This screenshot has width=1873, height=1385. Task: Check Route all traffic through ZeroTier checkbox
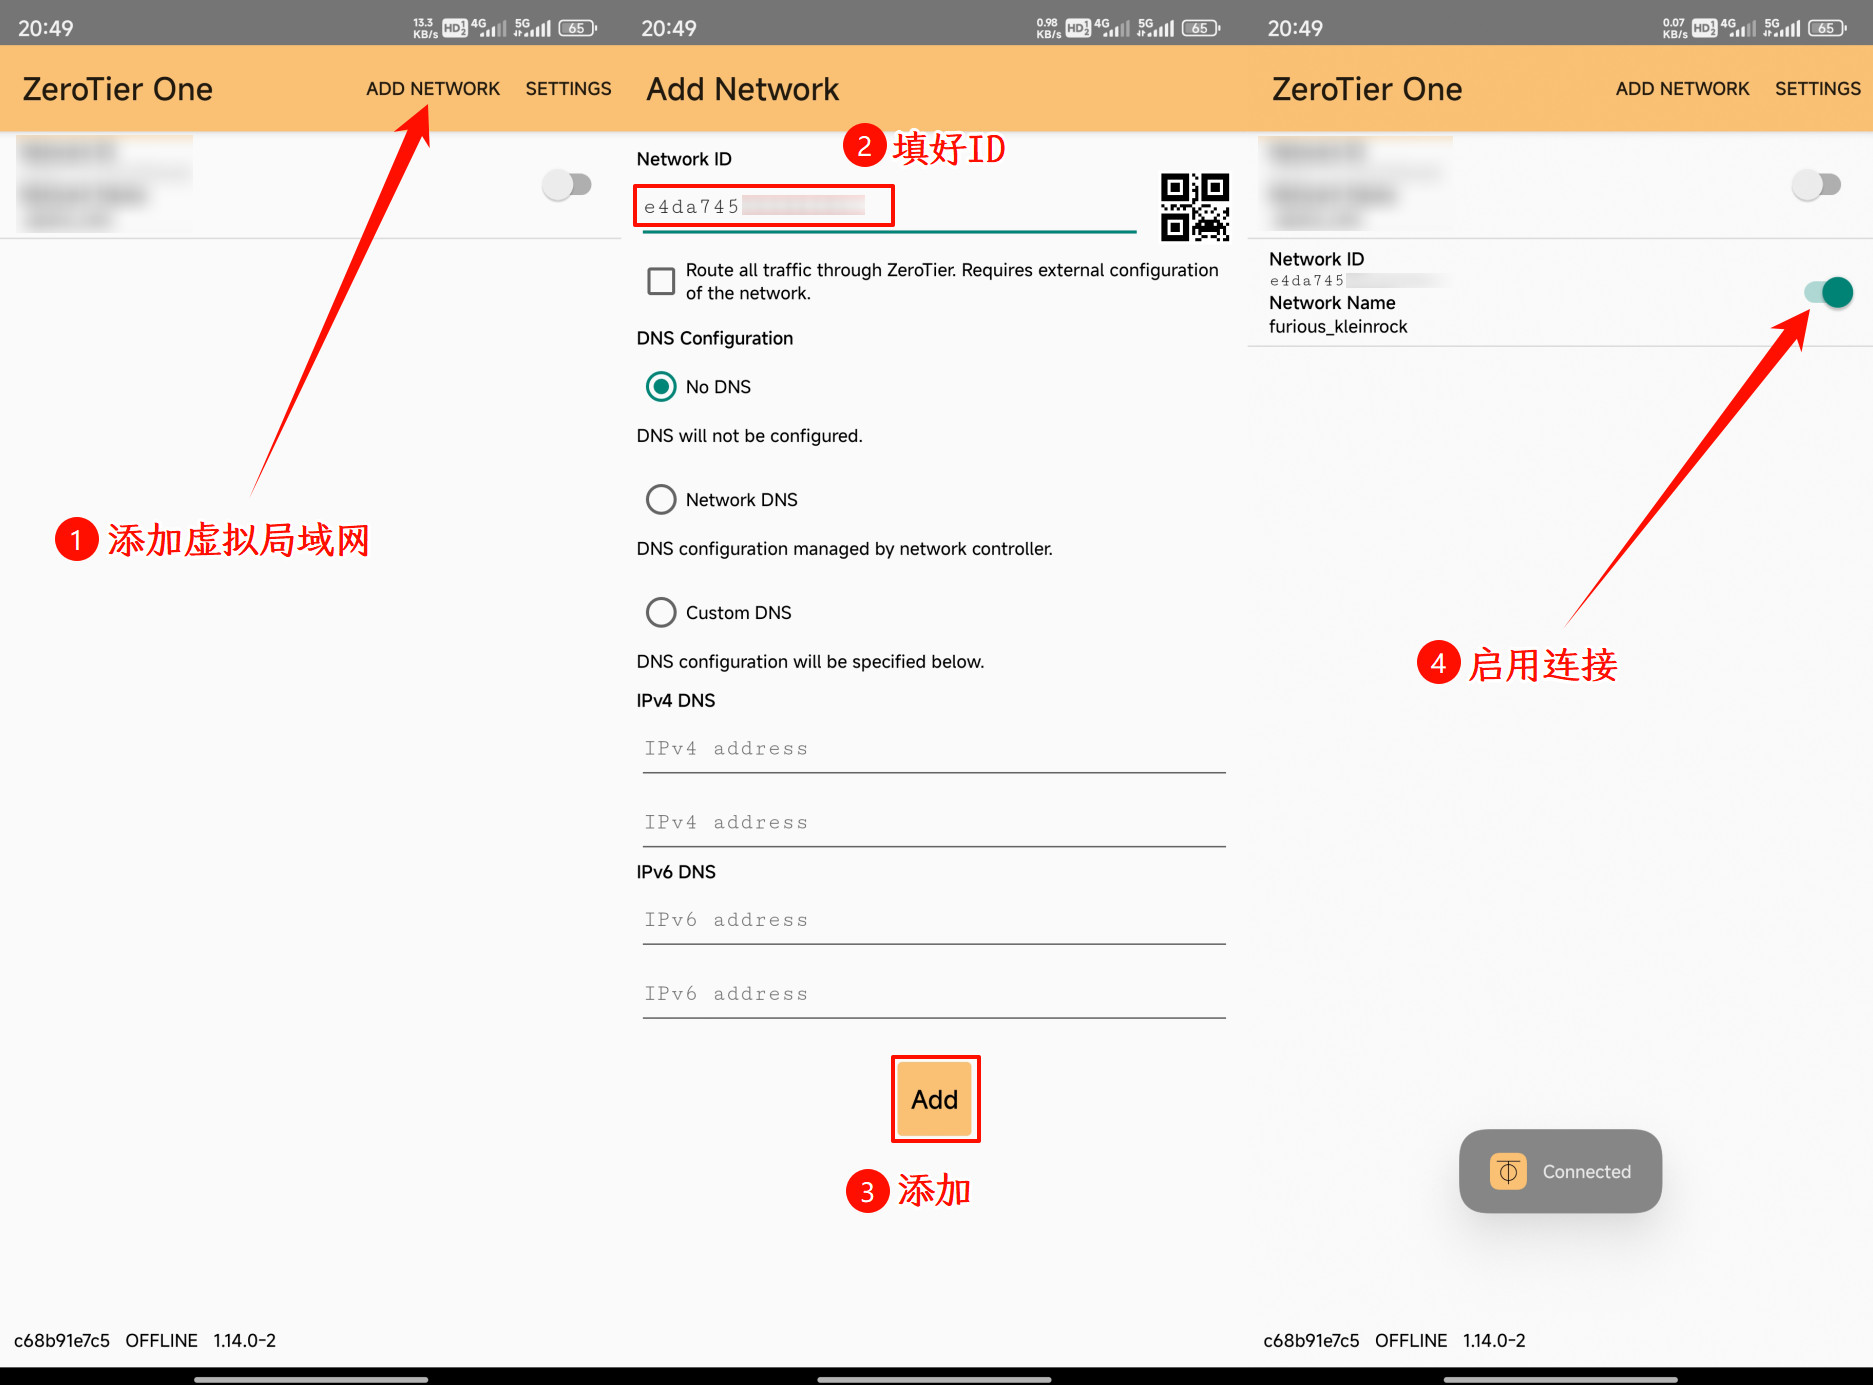[x=661, y=281]
